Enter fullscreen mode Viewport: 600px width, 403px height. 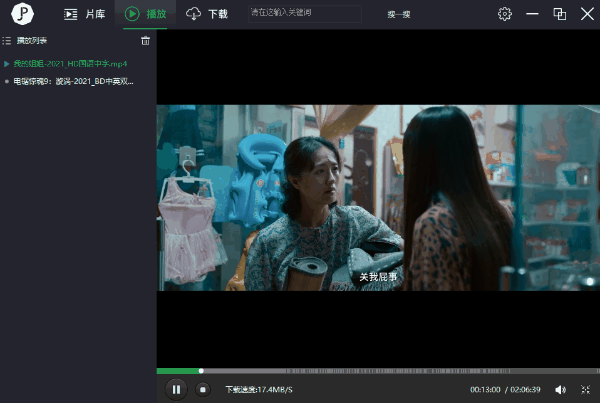point(585,390)
